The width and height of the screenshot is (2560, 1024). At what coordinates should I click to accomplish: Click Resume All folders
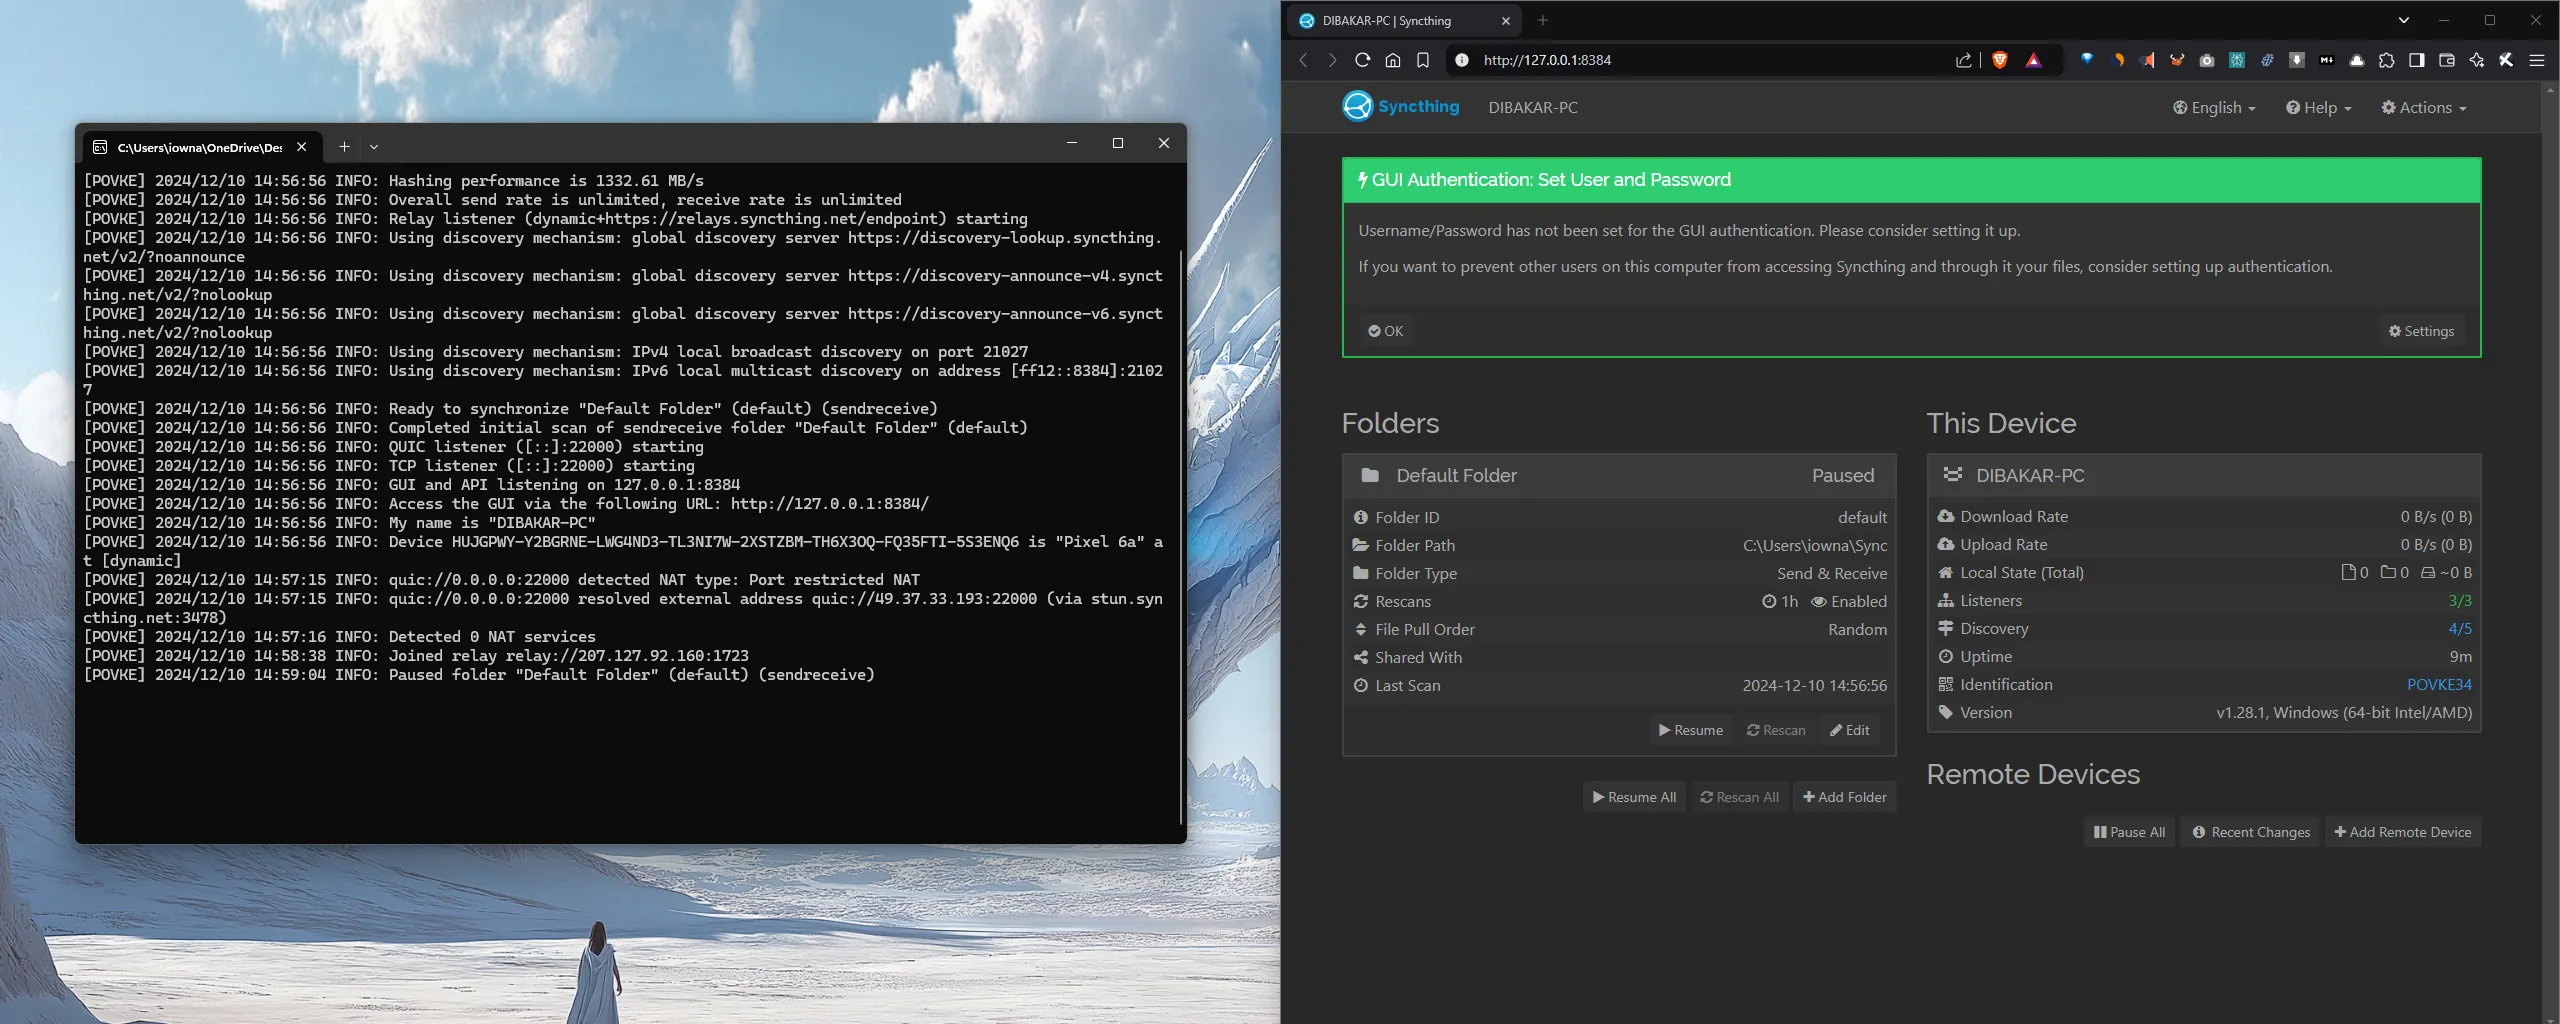(x=1634, y=797)
